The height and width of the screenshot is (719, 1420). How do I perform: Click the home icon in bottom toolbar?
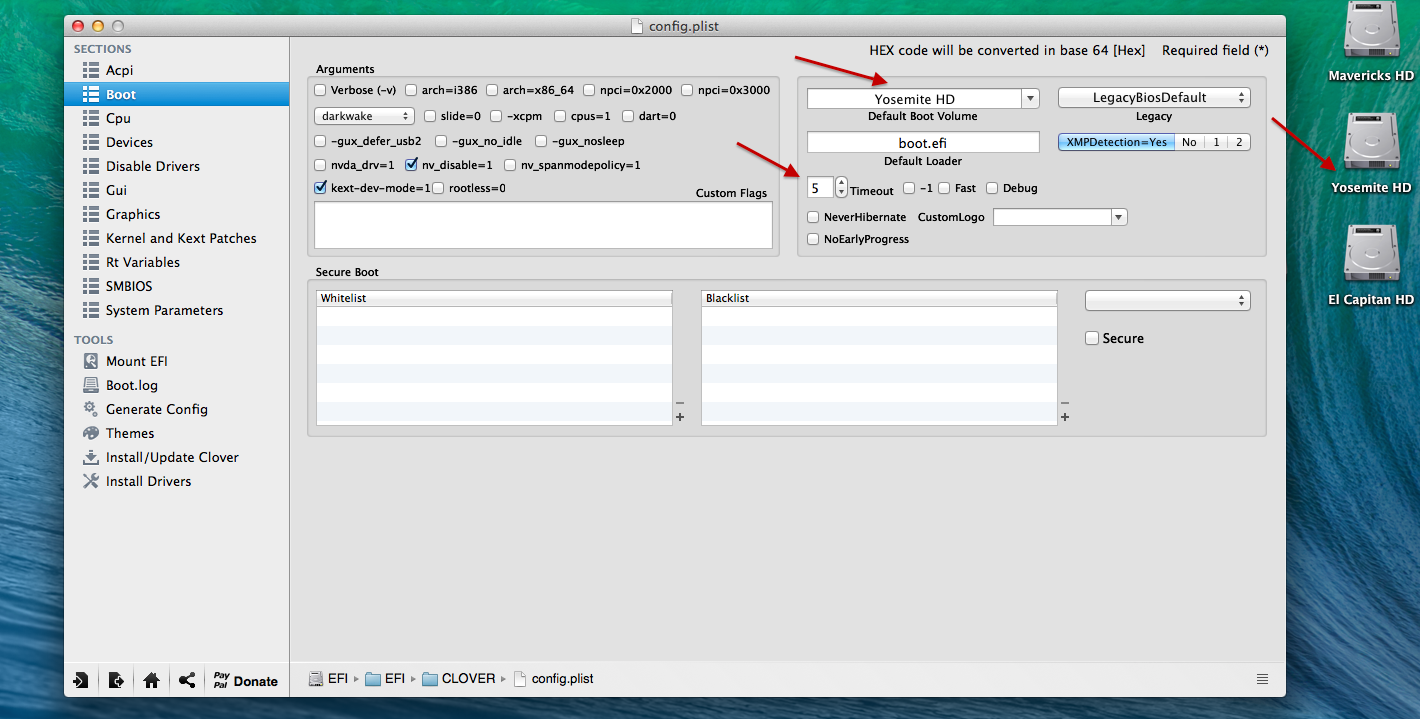151,680
